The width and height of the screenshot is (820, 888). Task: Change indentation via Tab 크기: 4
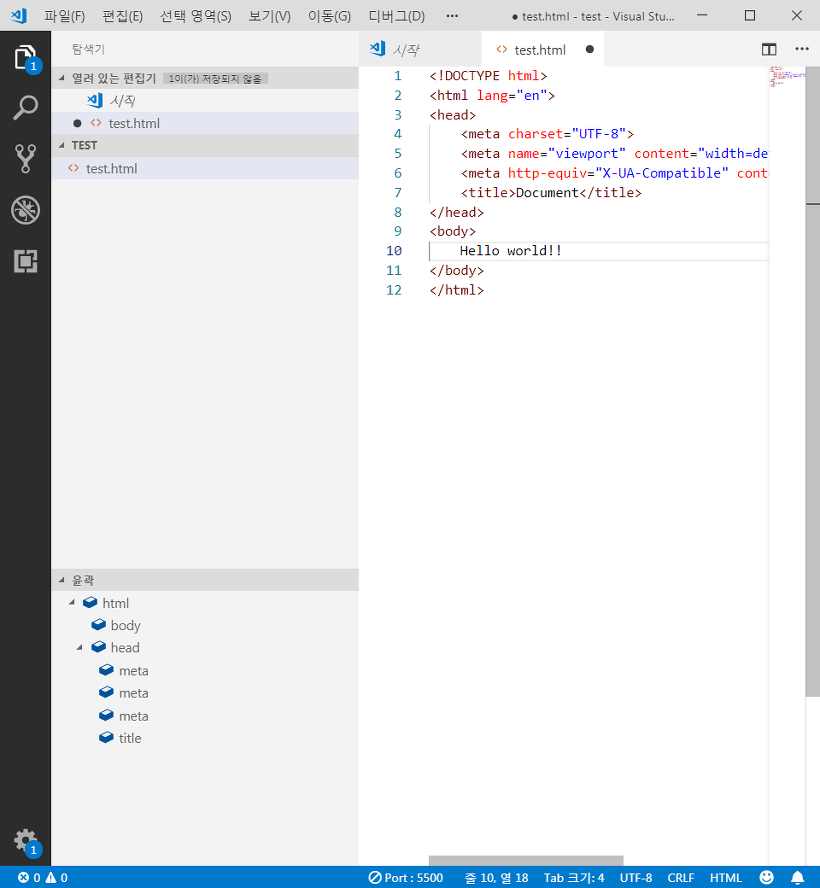click(x=574, y=877)
